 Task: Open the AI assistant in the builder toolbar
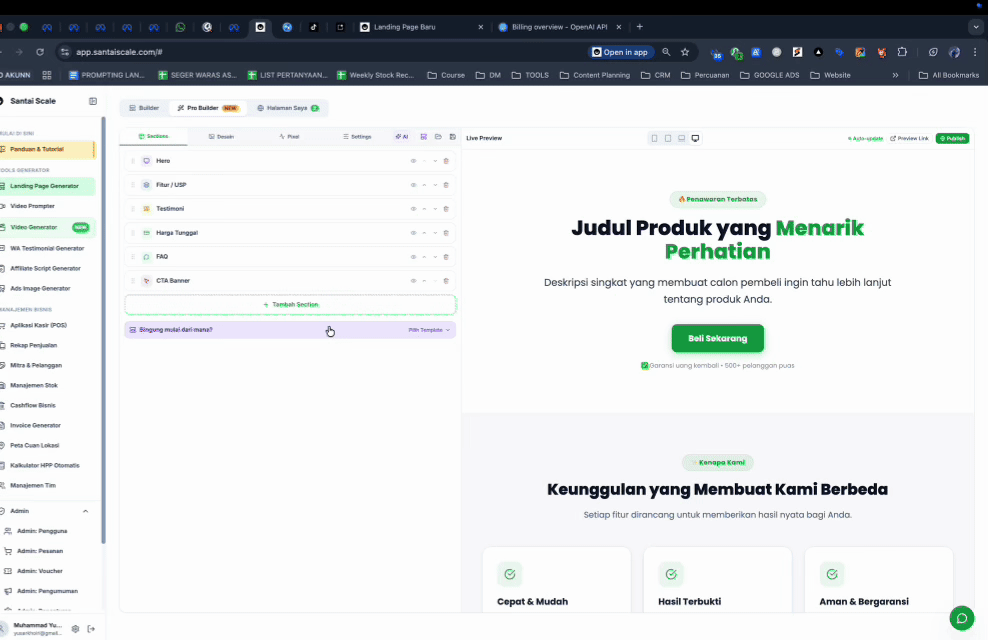[402, 136]
